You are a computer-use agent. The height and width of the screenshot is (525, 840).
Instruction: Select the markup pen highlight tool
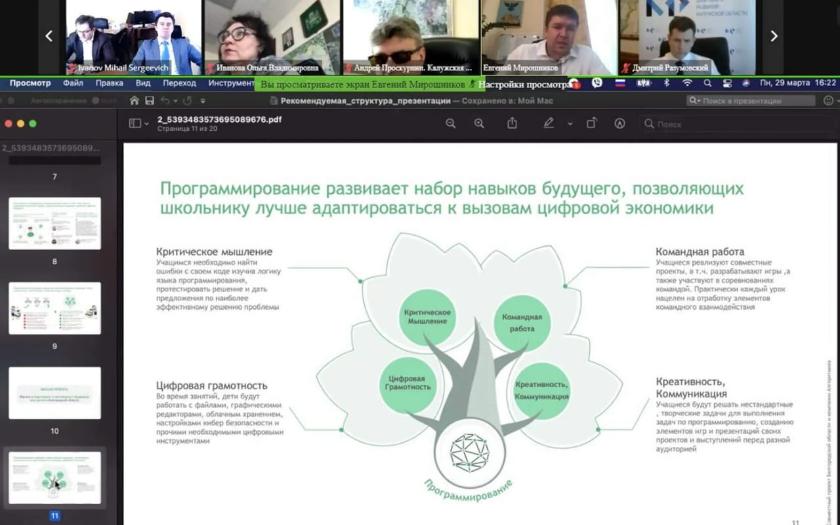point(548,123)
